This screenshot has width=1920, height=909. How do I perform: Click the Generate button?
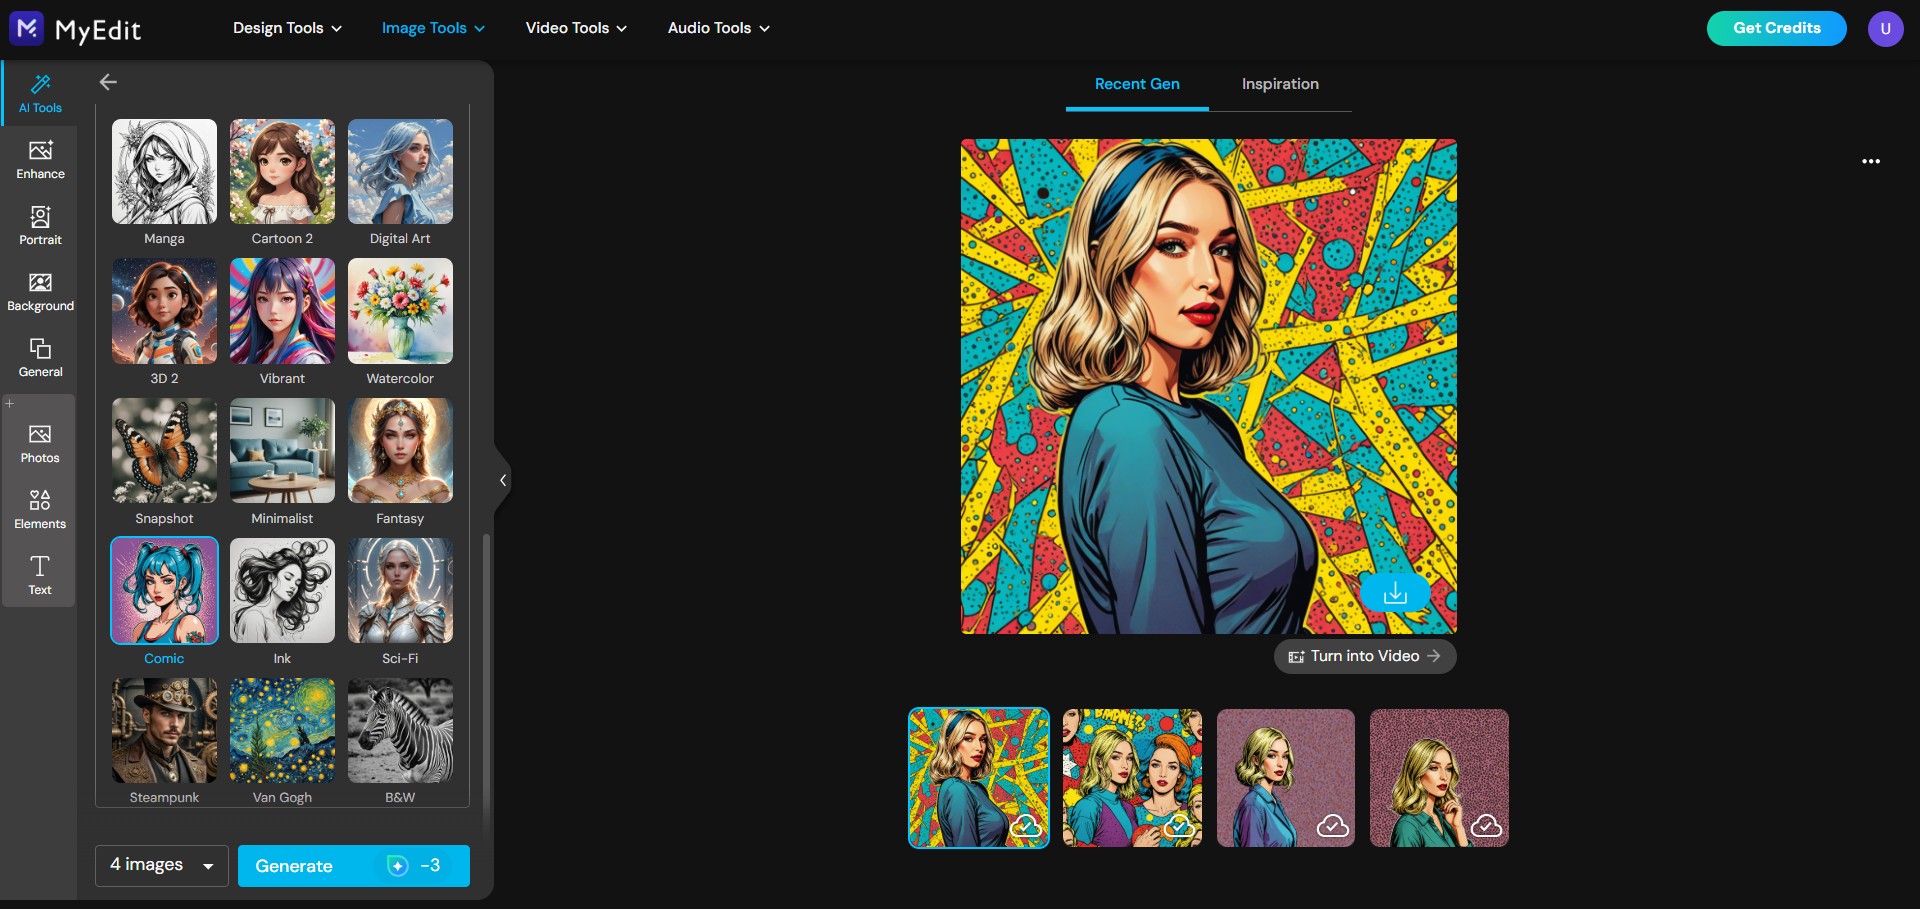point(352,865)
